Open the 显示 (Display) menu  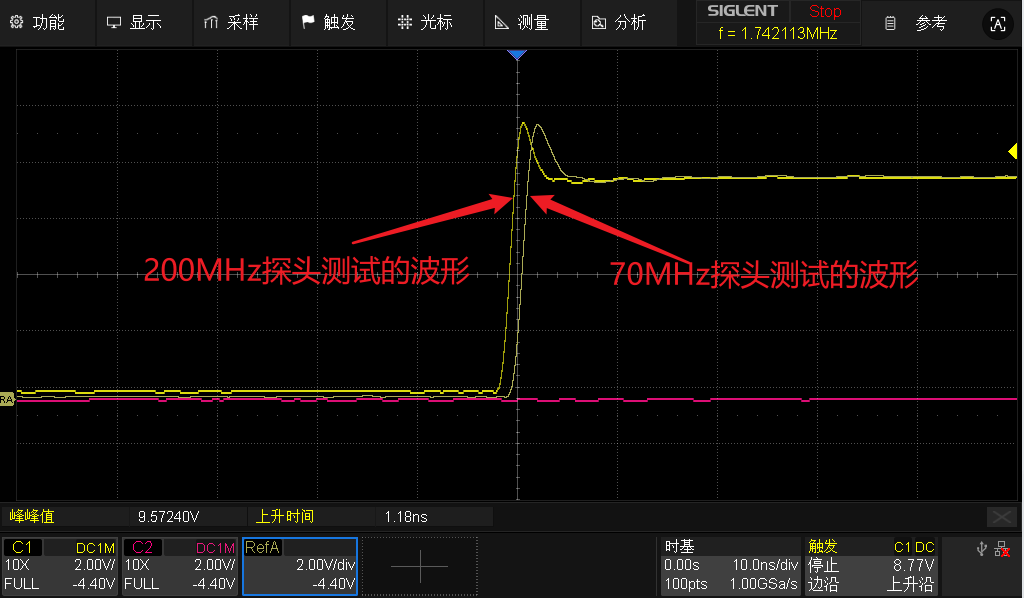(x=134, y=22)
